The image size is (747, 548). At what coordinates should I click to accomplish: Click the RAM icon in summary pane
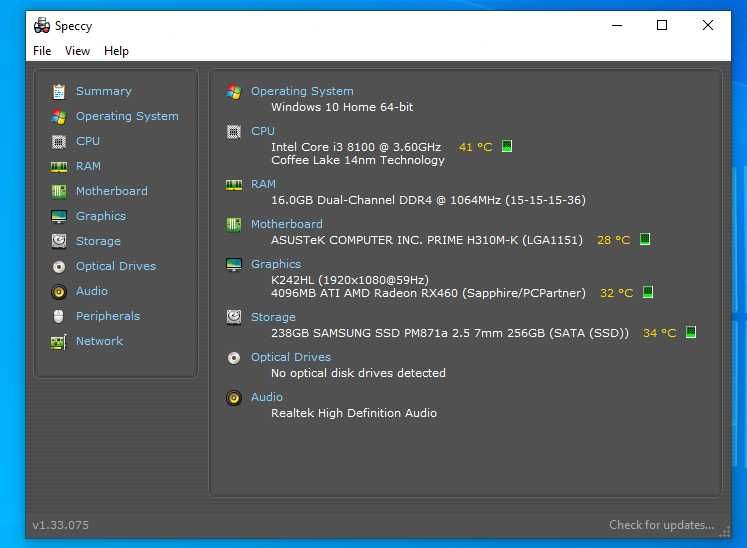tap(233, 185)
